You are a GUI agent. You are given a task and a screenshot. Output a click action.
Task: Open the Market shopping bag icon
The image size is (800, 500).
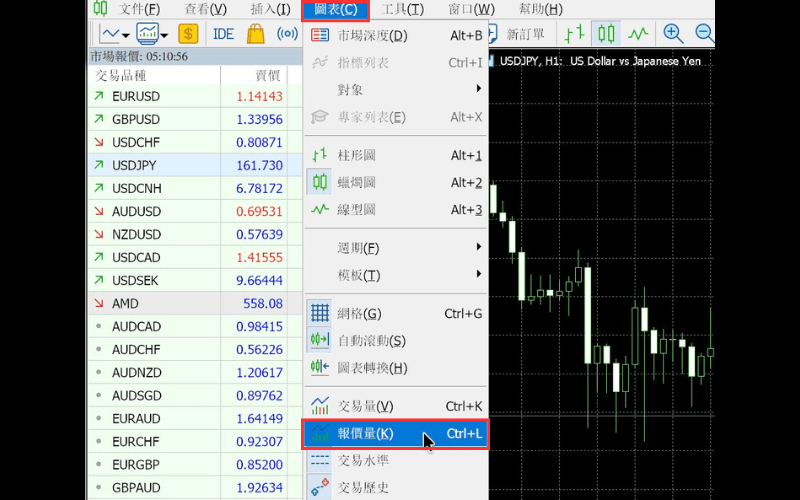(256, 34)
